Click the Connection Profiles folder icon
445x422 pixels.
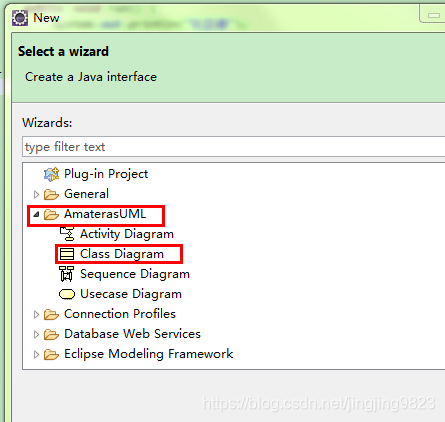click(51, 314)
